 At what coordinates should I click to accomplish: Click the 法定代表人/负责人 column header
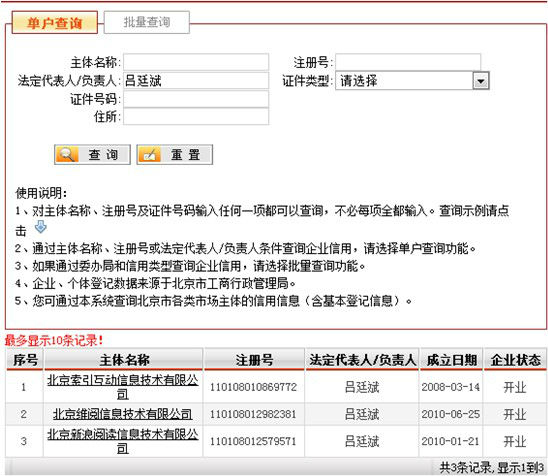click(x=362, y=360)
